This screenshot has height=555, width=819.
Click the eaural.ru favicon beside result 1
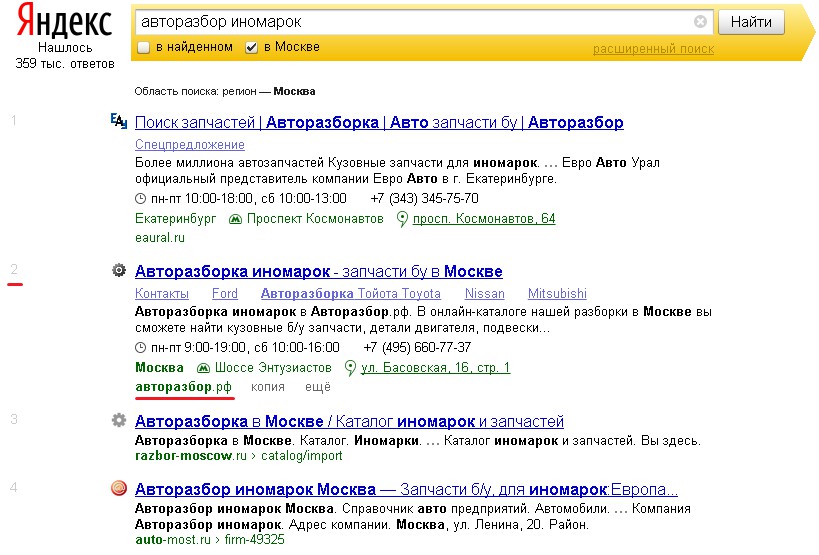(119, 121)
